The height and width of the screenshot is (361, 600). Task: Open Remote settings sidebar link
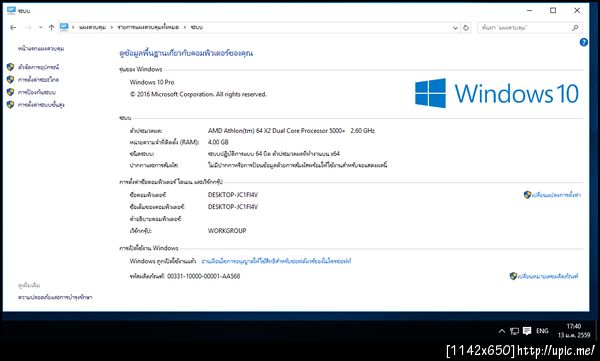38,80
